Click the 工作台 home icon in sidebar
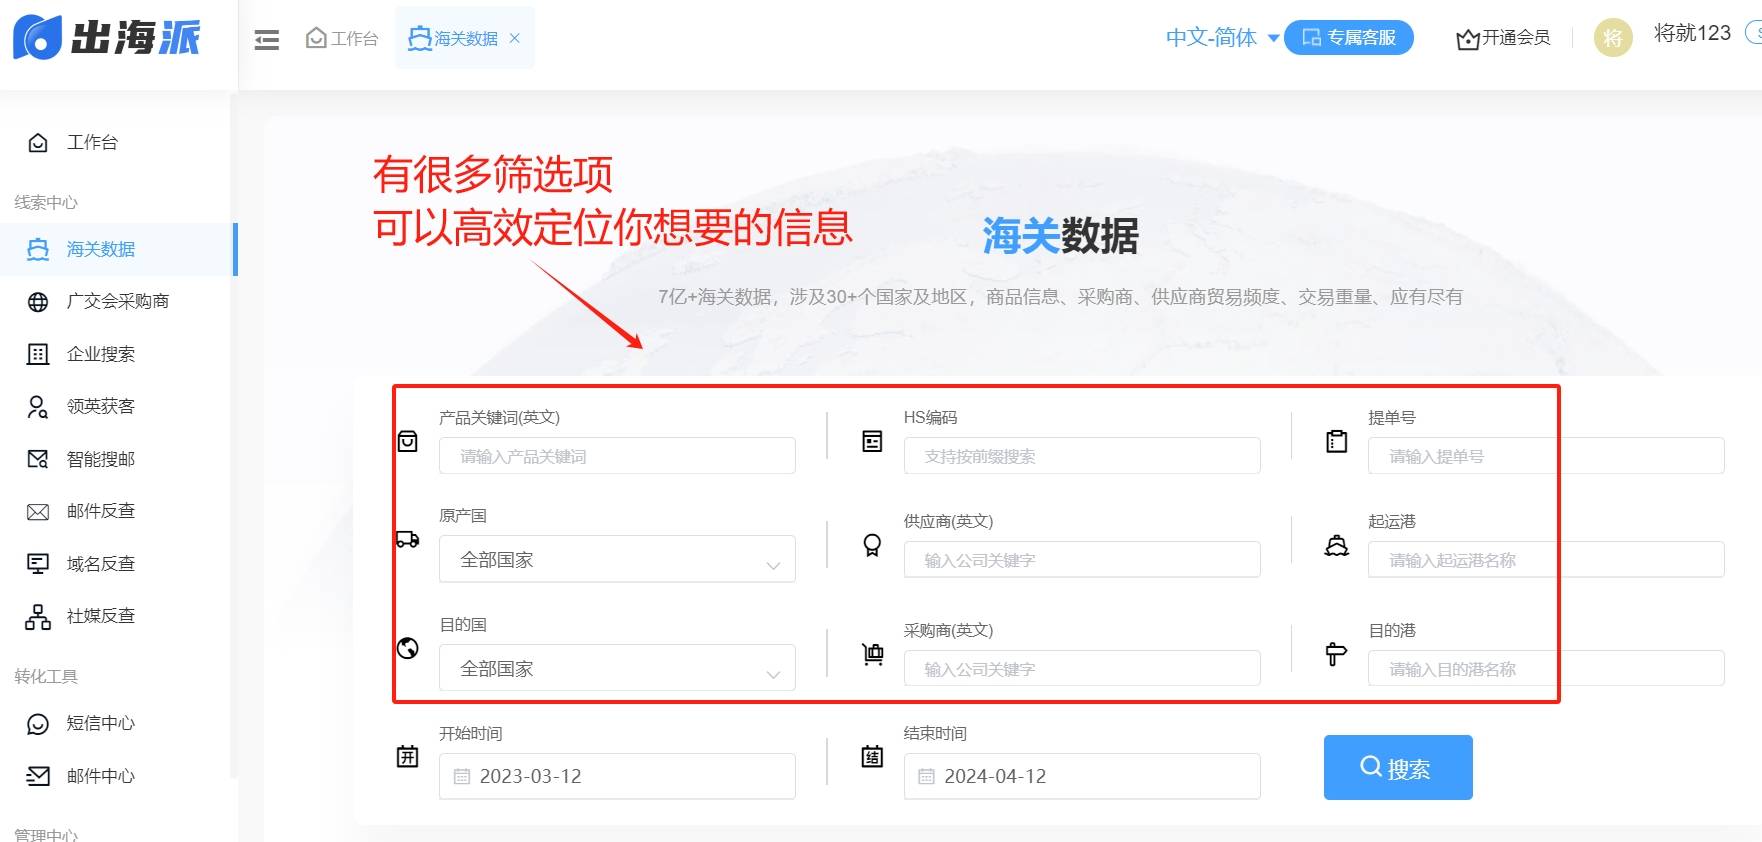The image size is (1762, 842). pyautogui.click(x=38, y=143)
